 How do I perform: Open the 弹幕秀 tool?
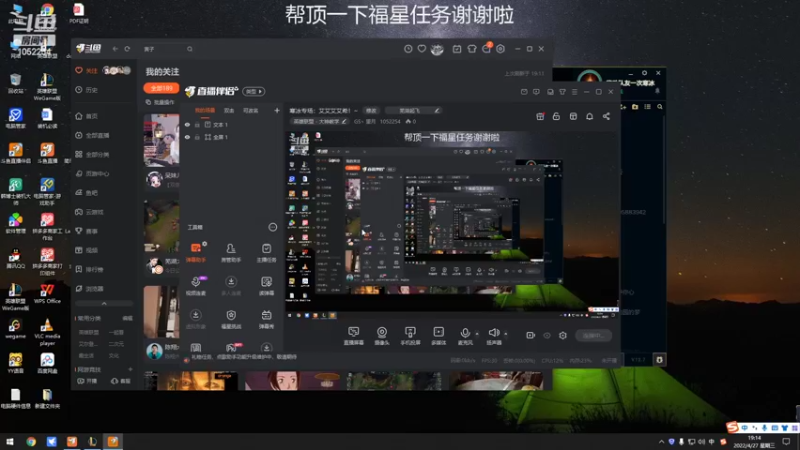pyautogui.click(x=266, y=319)
